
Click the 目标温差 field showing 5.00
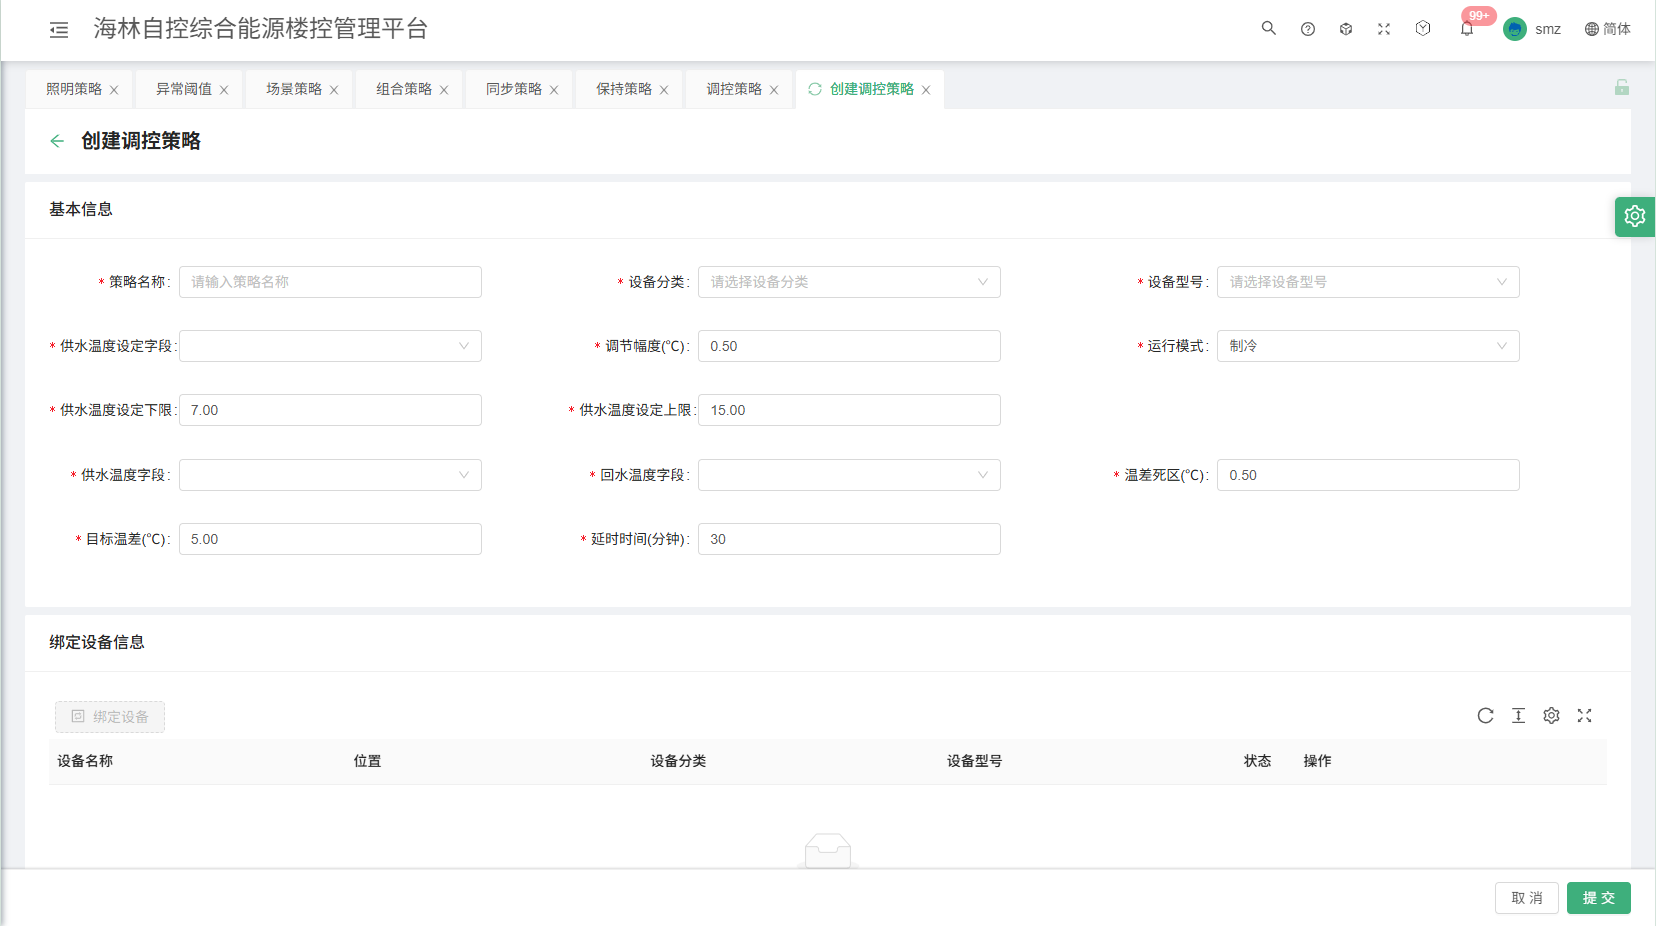click(x=330, y=539)
